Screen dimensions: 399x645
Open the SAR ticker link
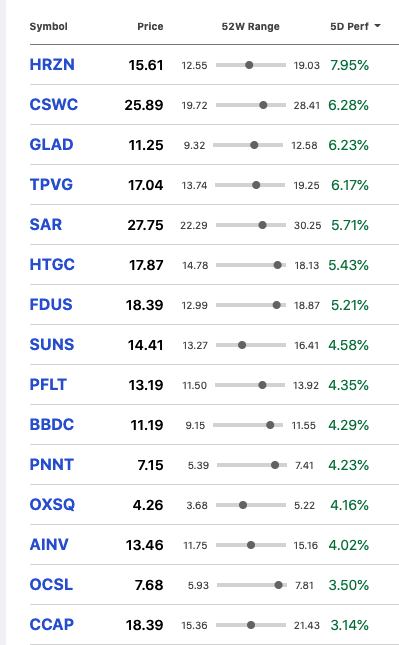tap(46, 225)
